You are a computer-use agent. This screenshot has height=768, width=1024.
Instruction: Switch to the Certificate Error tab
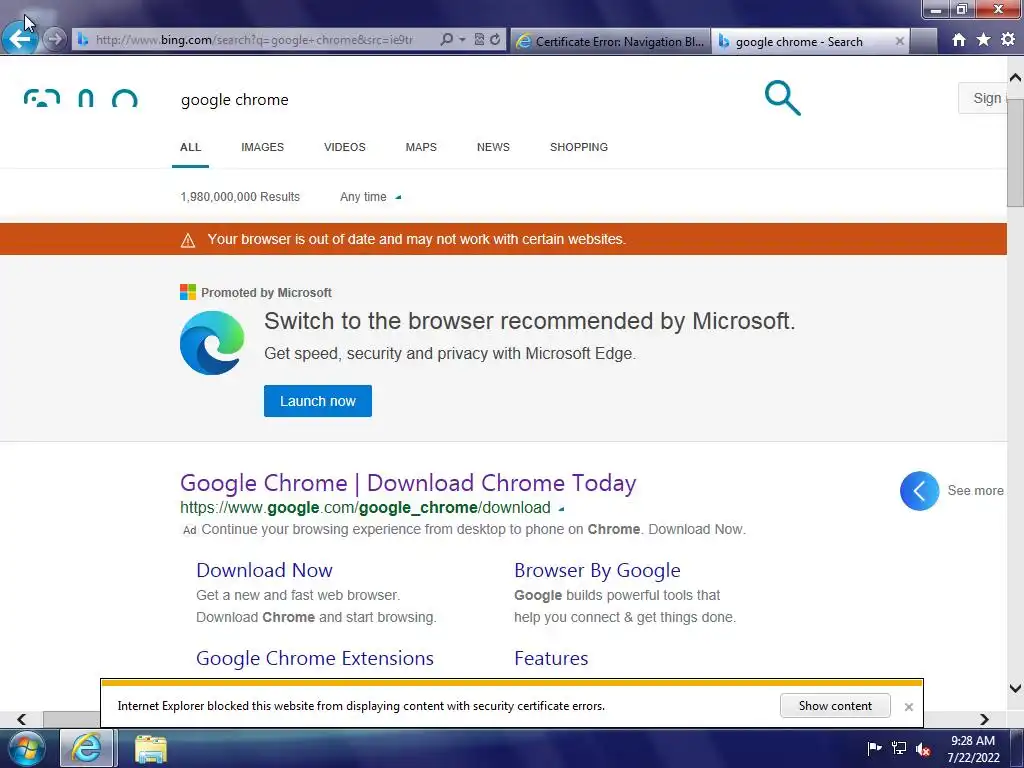pos(611,41)
